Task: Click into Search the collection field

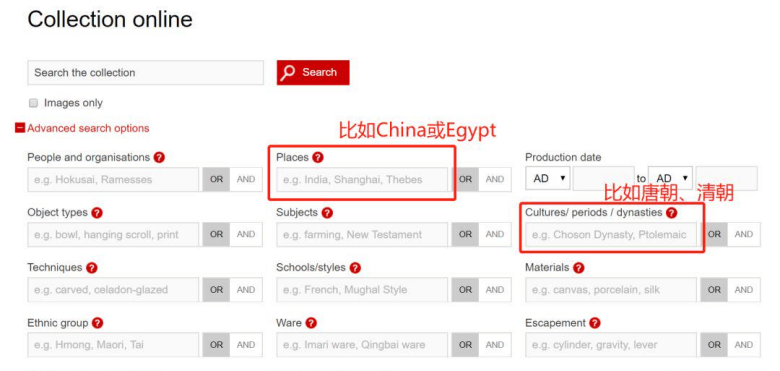Action: [x=146, y=73]
